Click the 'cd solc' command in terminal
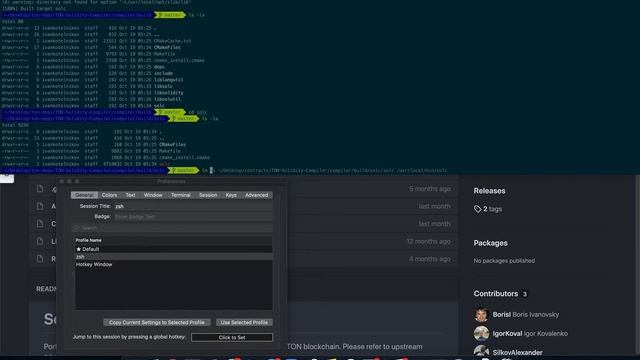 pos(198,112)
